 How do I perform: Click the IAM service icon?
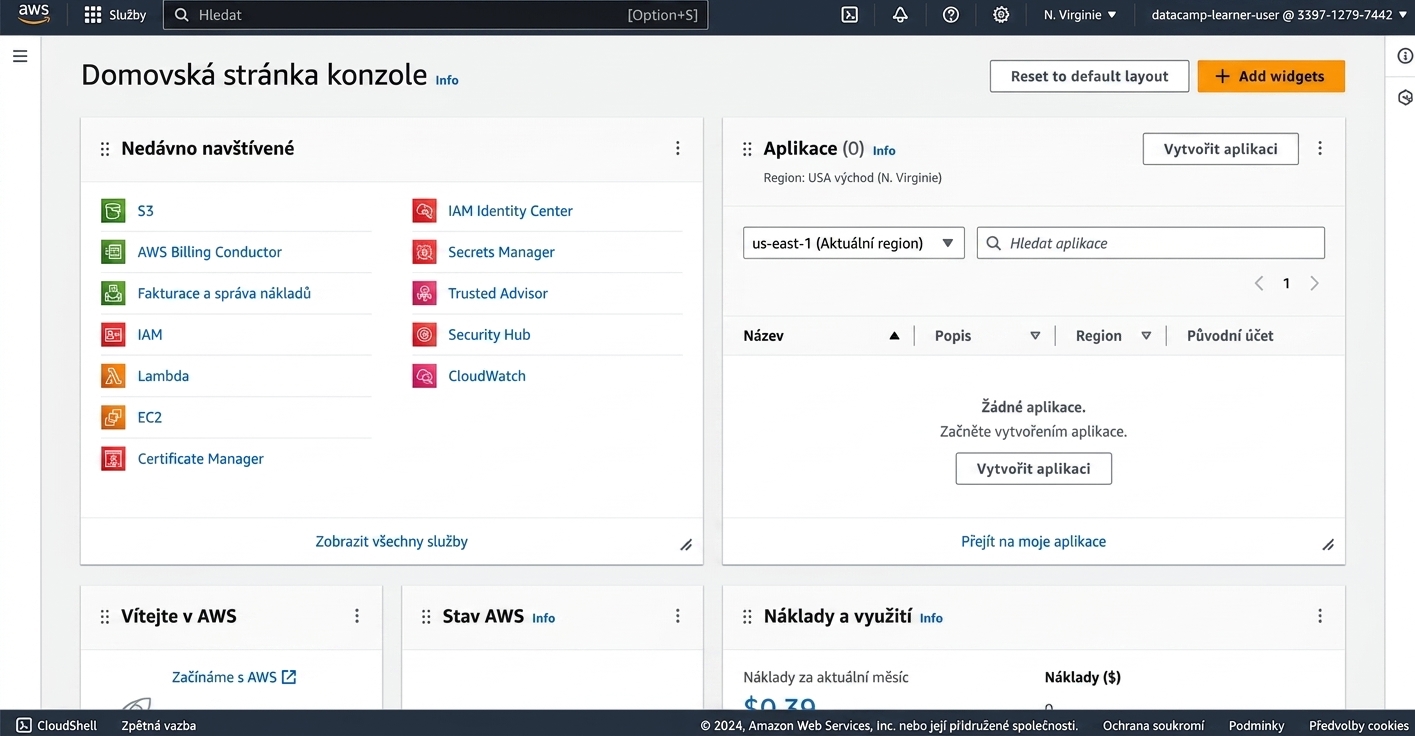113,335
